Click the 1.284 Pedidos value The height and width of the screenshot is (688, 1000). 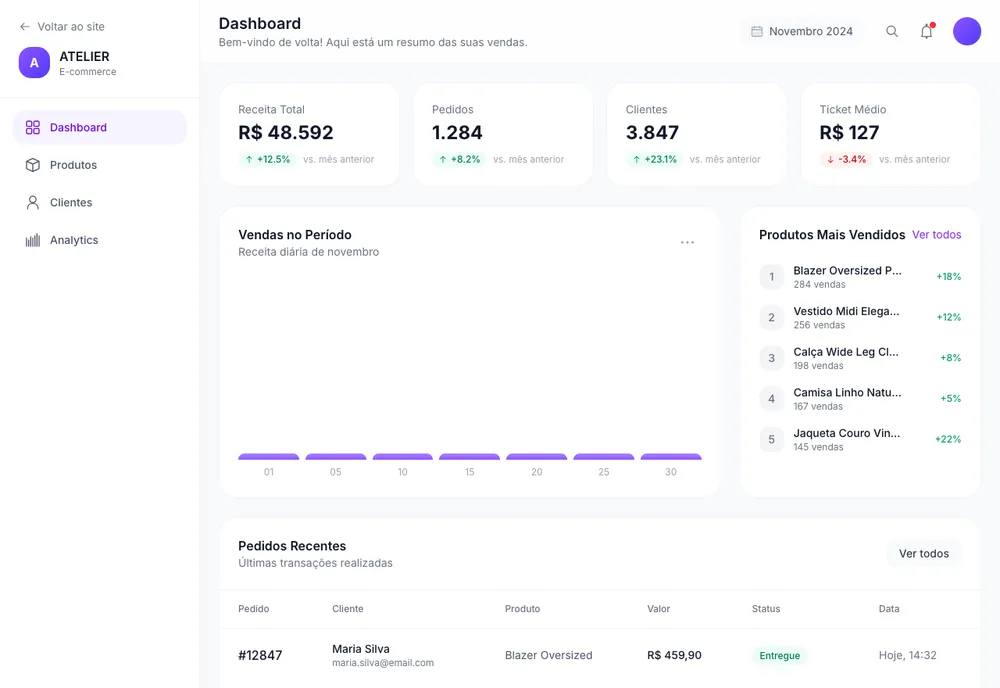click(x=457, y=133)
